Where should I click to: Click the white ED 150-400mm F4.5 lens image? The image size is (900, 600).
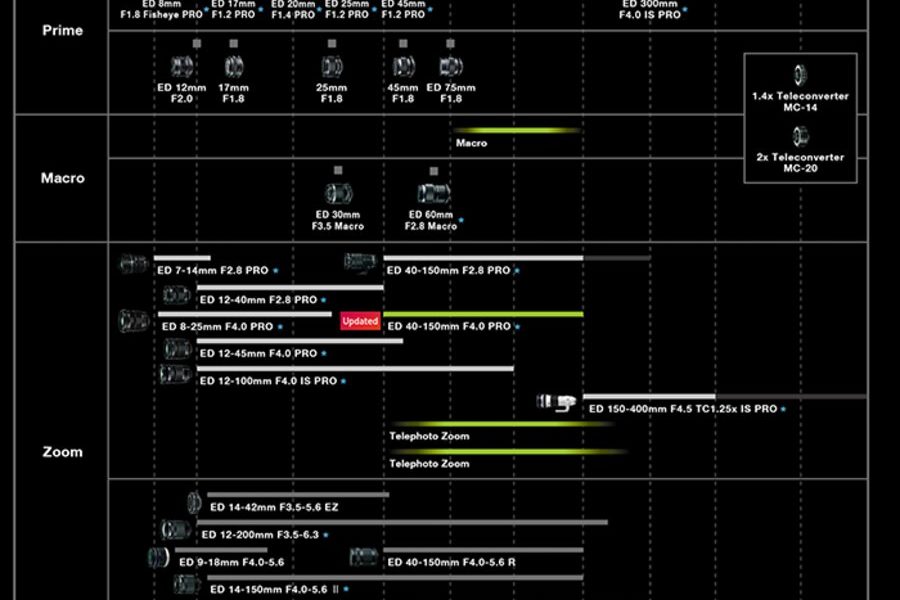click(x=556, y=402)
